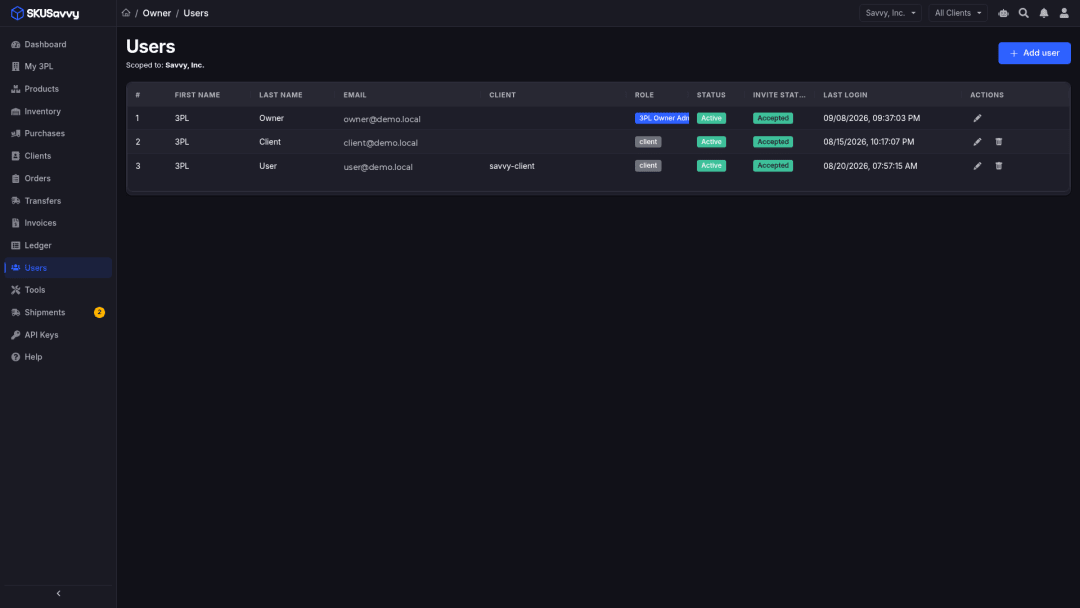Image resolution: width=1080 pixels, height=608 pixels.
Task: Open the user profile icon
Action: 1064,13
